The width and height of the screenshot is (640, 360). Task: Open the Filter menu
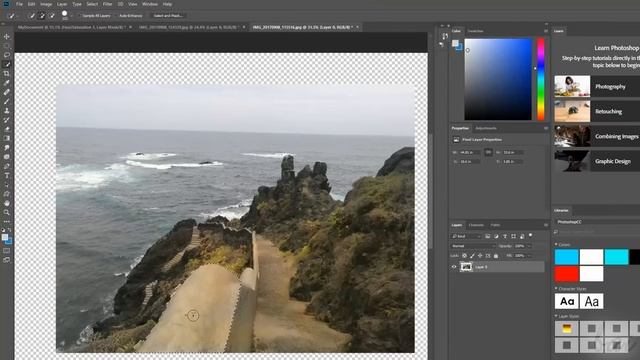pyautogui.click(x=107, y=4)
